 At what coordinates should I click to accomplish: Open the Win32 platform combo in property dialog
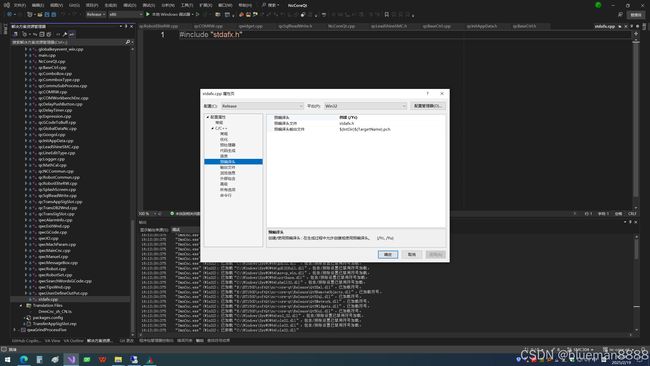[365, 106]
